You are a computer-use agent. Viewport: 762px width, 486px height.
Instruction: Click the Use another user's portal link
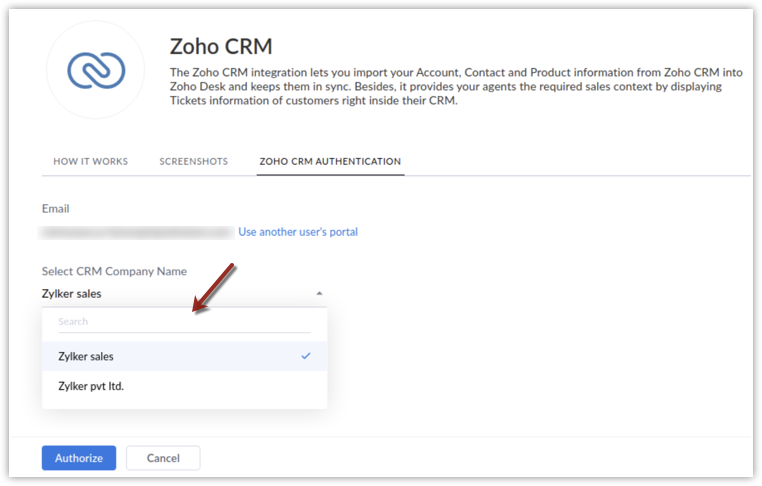point(298,232)
